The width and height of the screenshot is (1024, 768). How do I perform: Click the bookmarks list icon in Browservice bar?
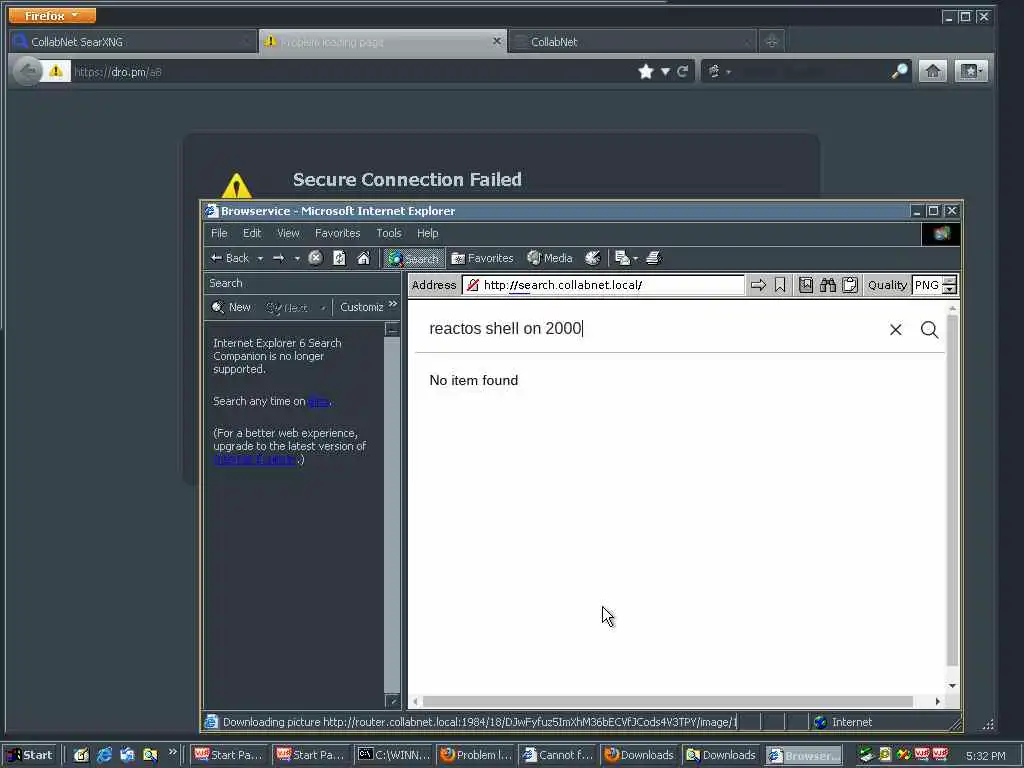click(806, 285)
